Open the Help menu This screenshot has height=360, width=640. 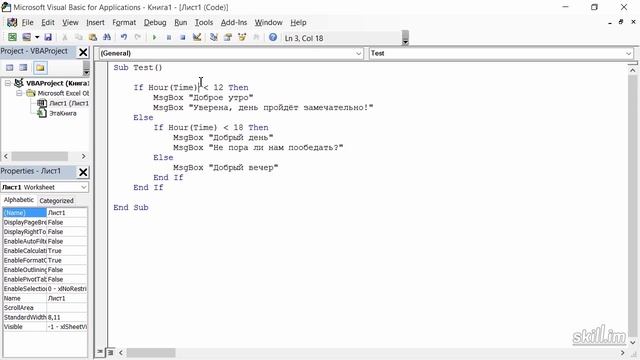click(298, 22)
